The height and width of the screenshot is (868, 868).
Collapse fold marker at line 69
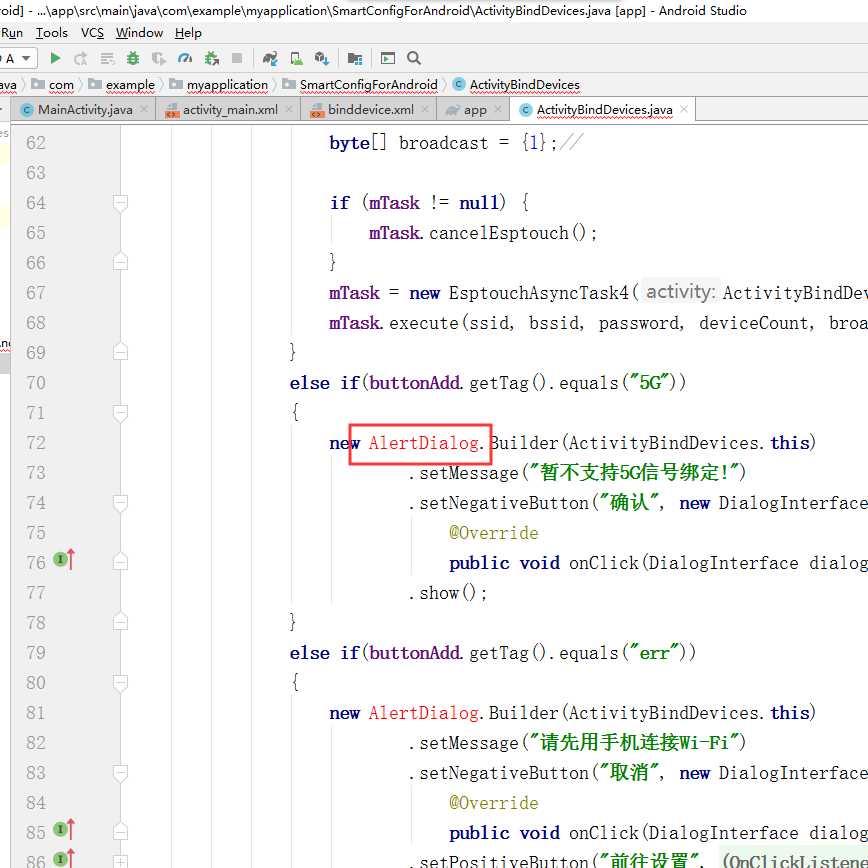(x=120, y=352)
